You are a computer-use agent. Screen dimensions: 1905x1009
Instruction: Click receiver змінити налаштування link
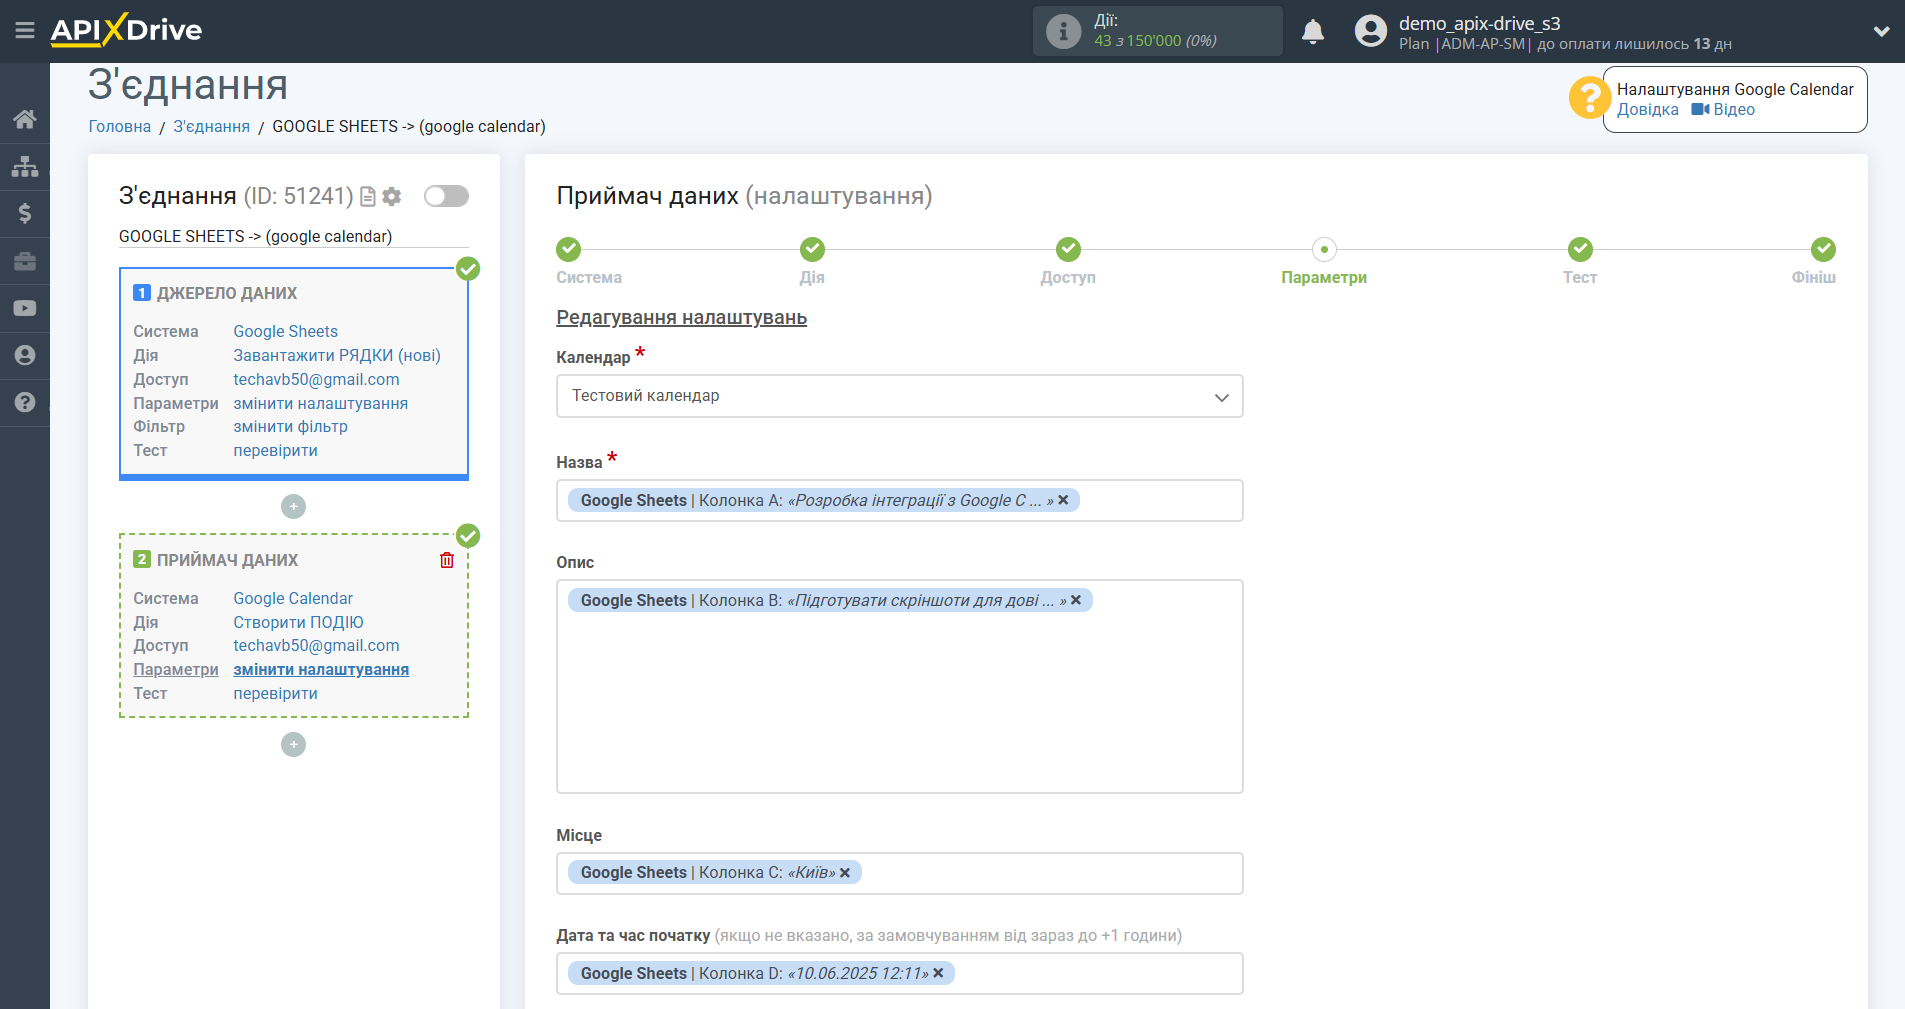coord(321,669)
